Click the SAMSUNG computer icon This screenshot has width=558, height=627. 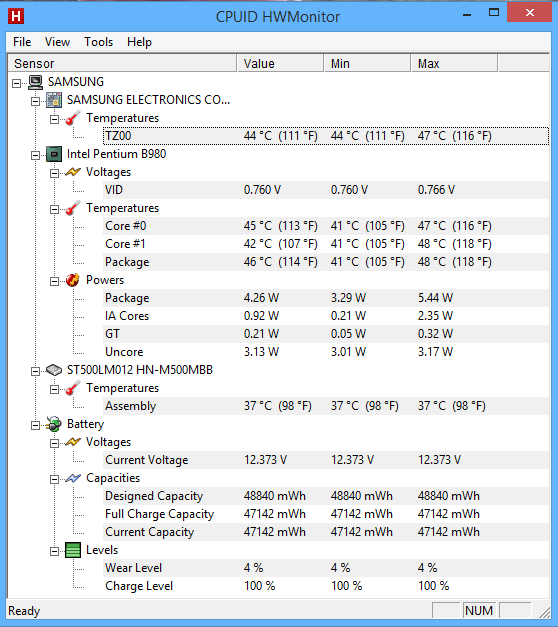point(35,82)
